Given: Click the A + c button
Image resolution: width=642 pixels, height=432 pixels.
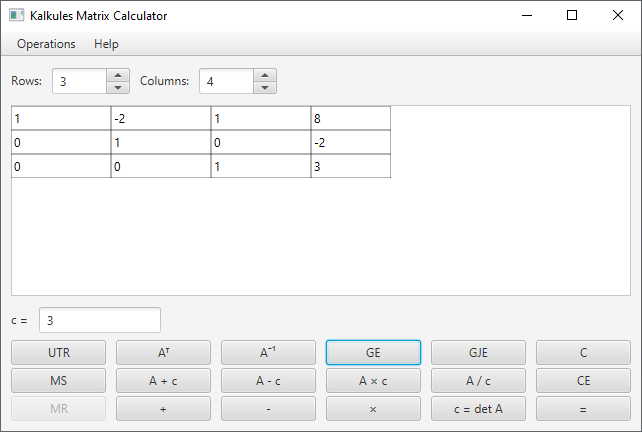Looking at the screenshot, I should 163,380.
